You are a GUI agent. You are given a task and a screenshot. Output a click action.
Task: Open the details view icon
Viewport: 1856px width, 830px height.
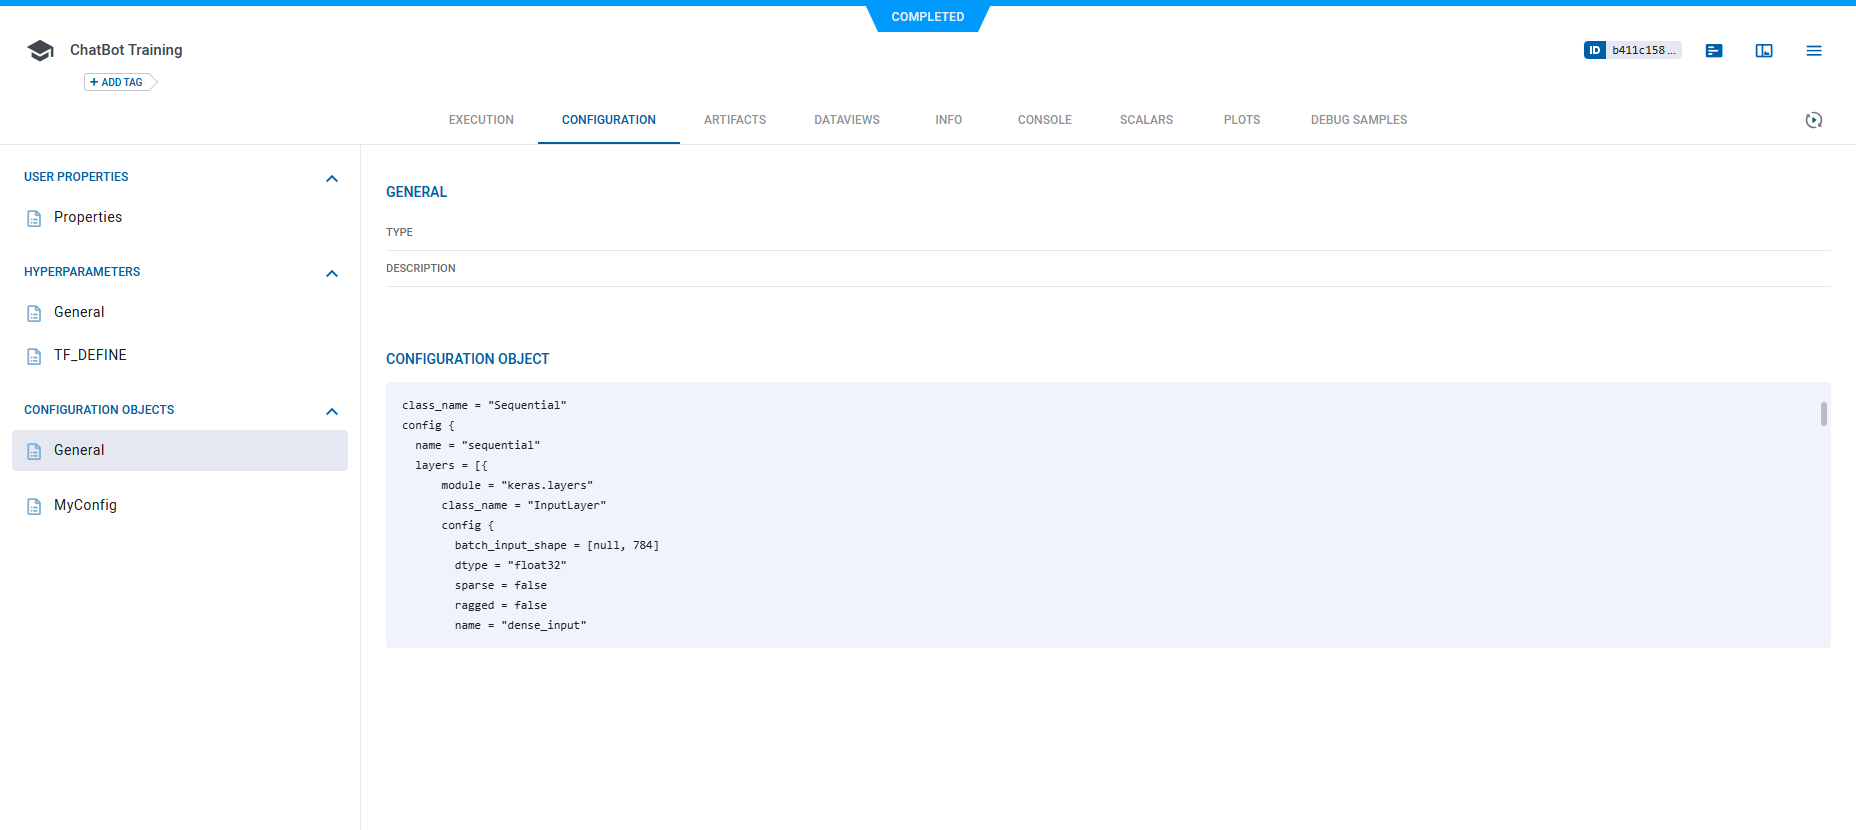click(1714, 51)
